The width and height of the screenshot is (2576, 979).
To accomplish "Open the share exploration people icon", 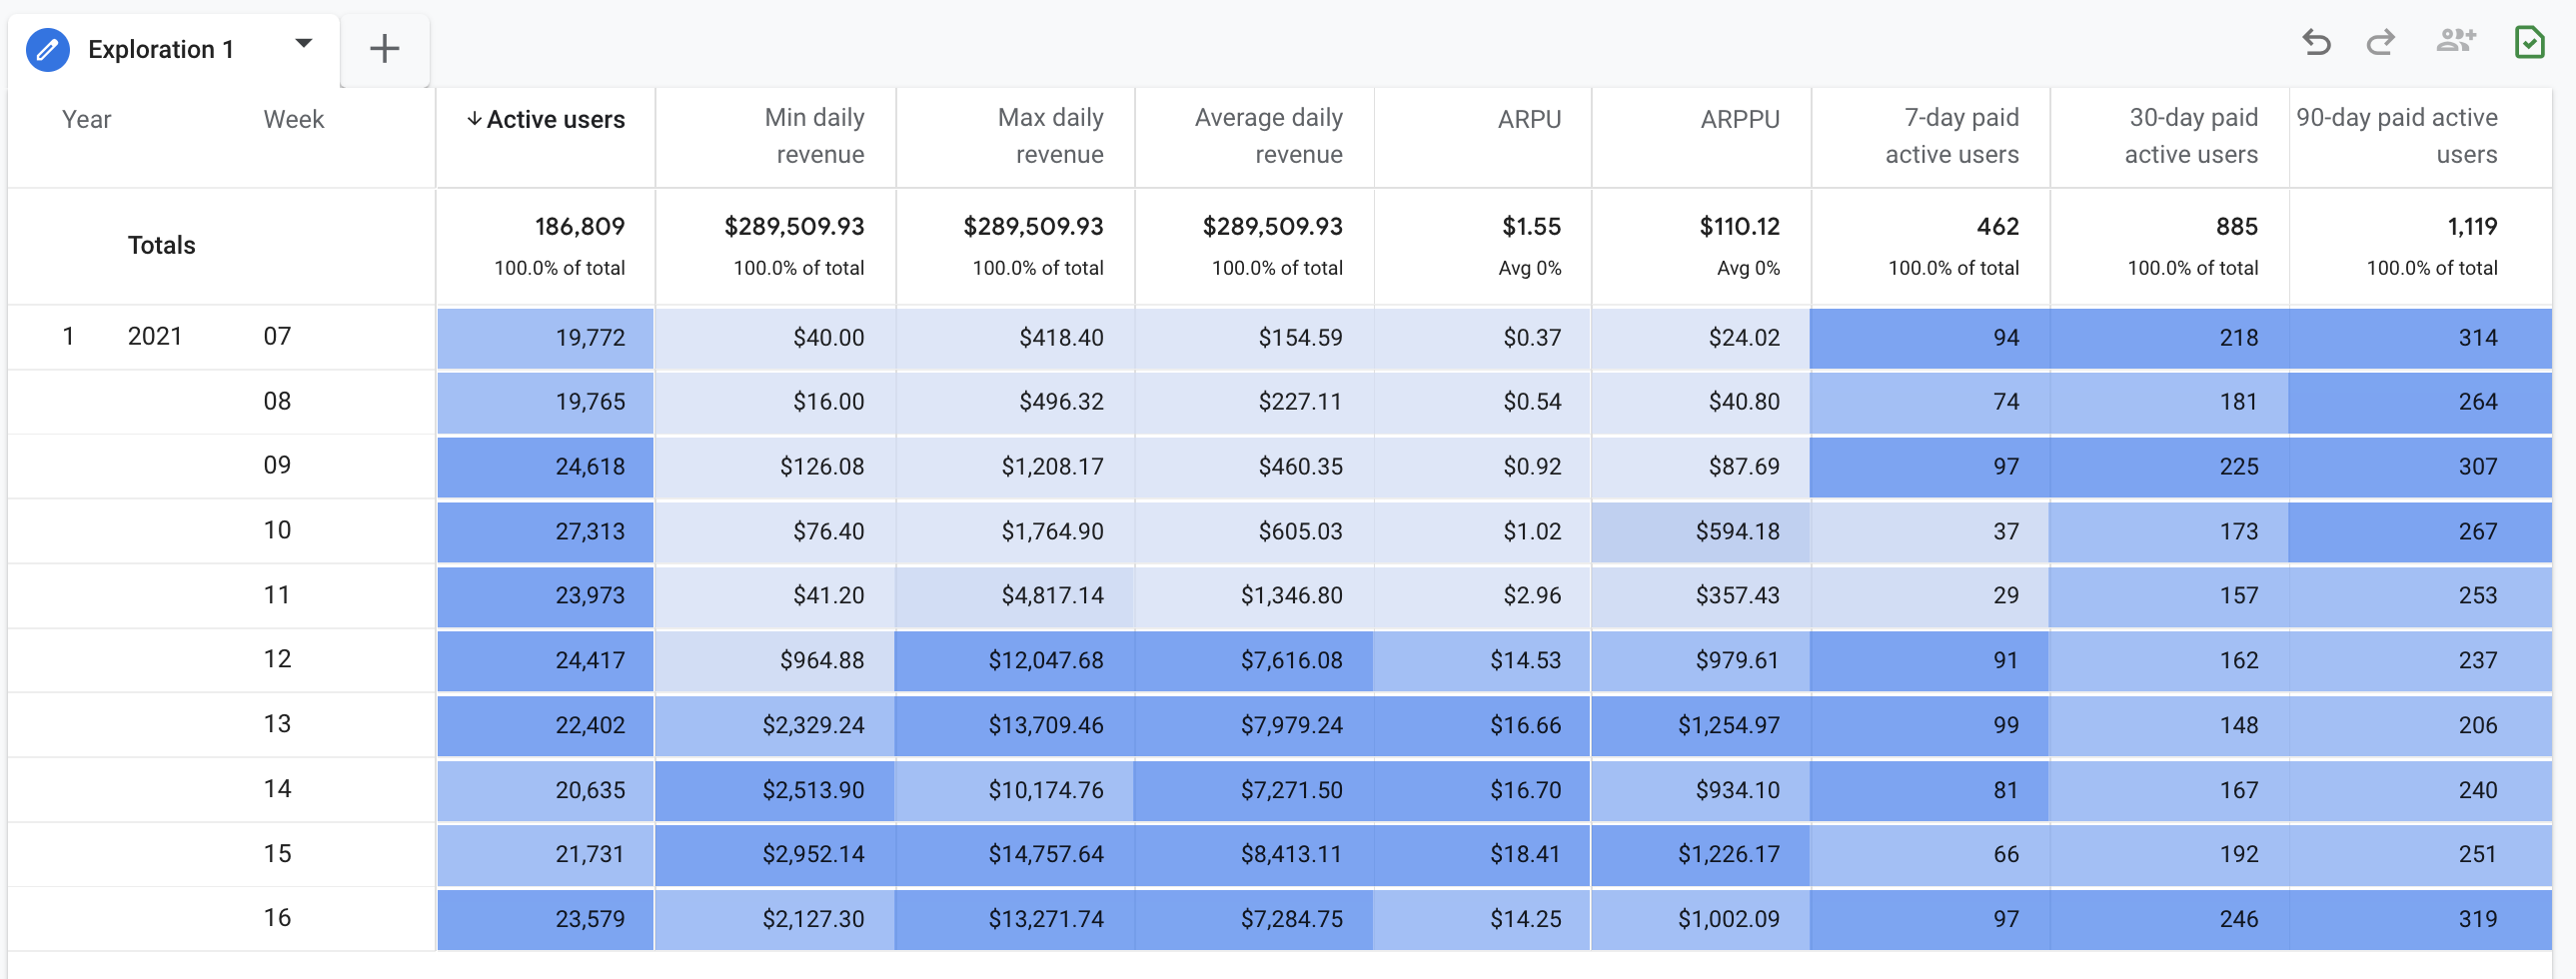I will 2455,41.
